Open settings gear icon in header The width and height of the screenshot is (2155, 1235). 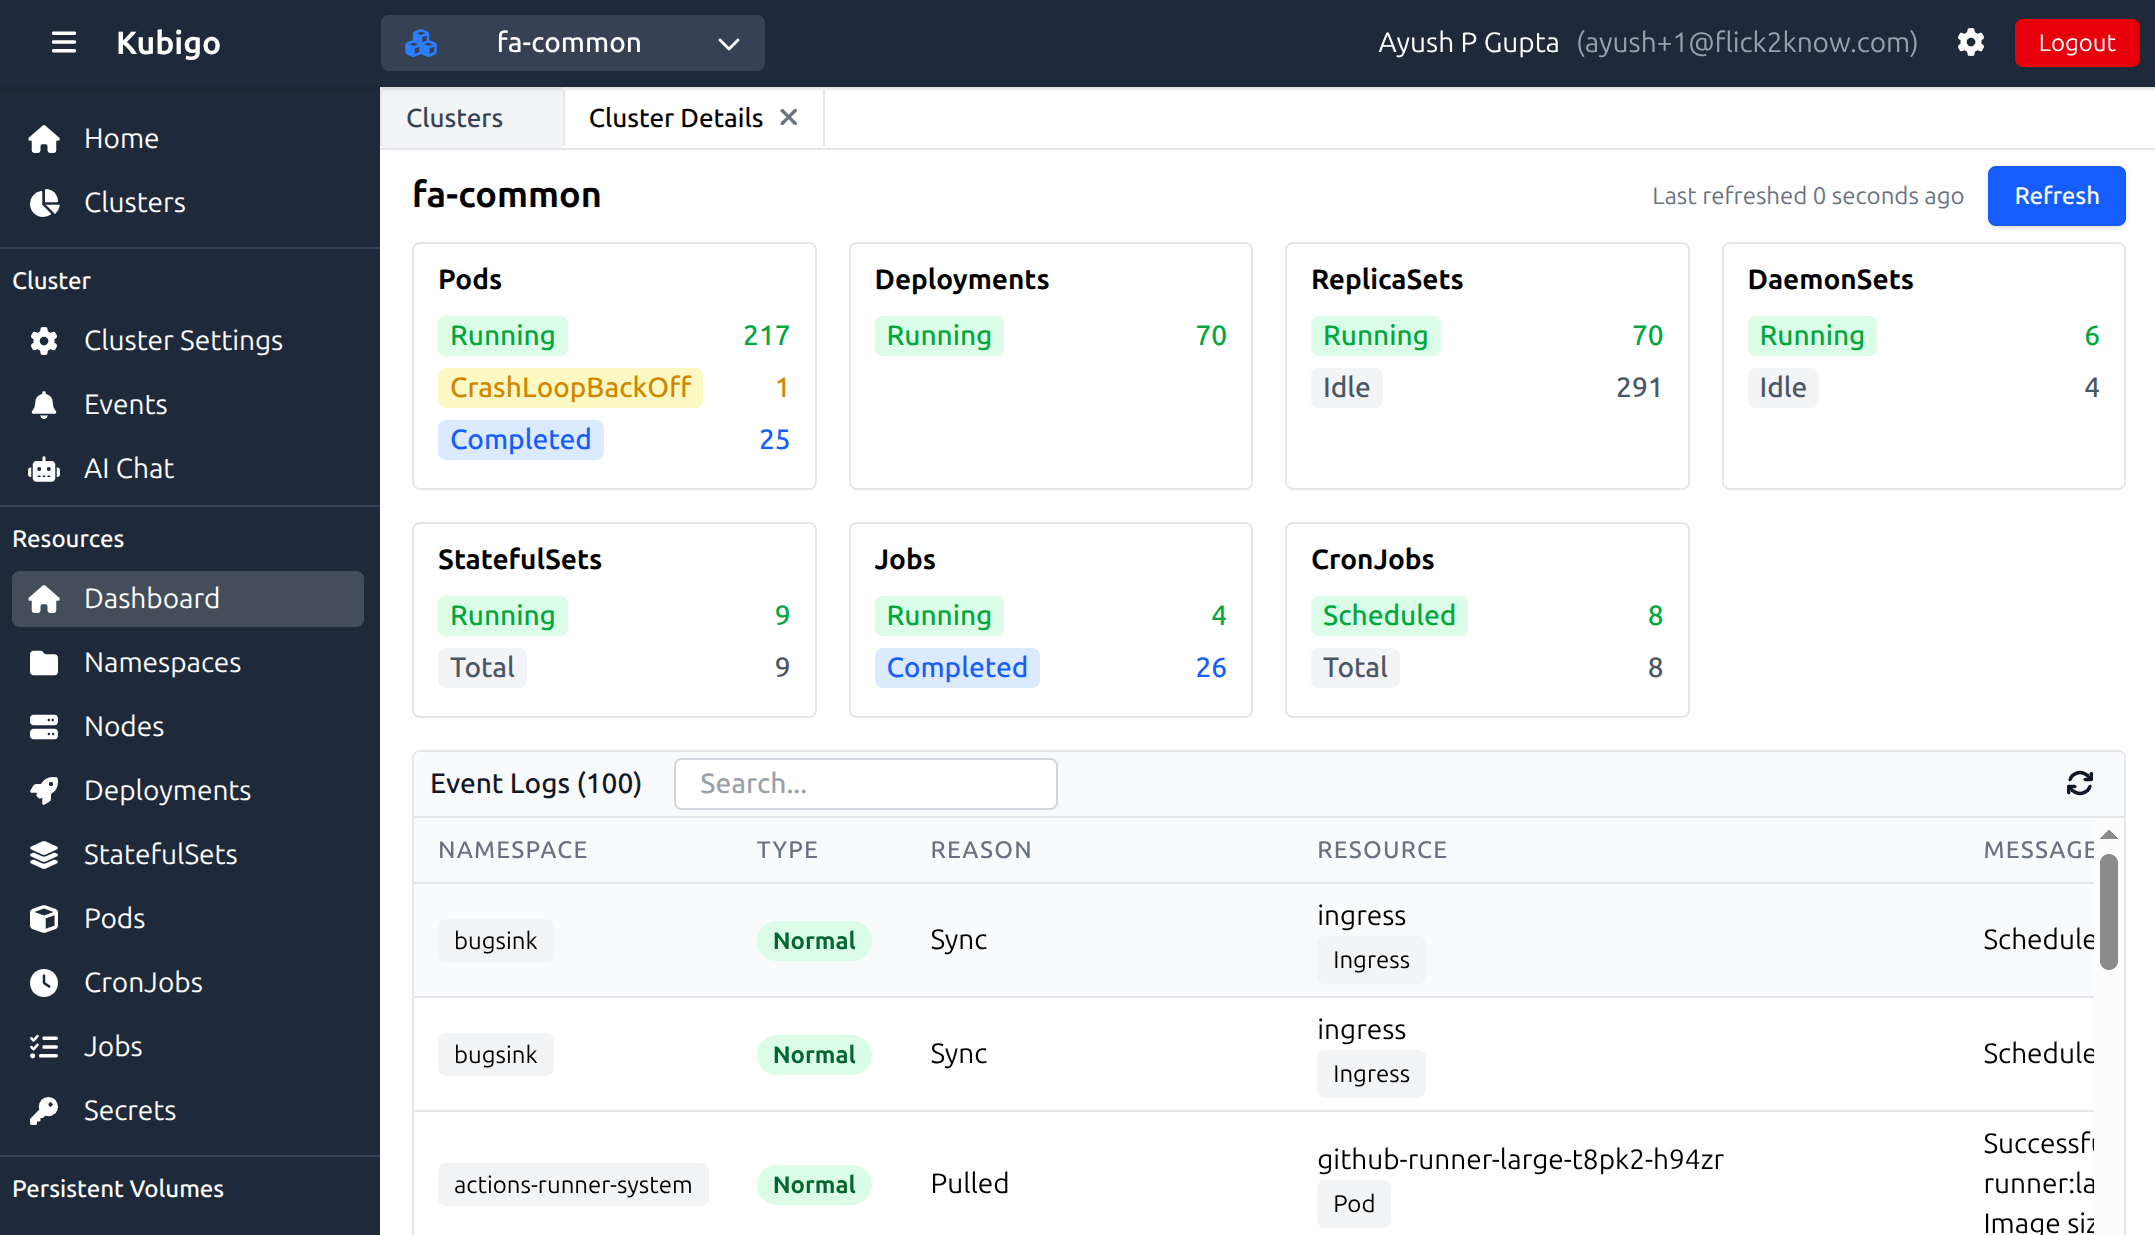(1971, 43)
